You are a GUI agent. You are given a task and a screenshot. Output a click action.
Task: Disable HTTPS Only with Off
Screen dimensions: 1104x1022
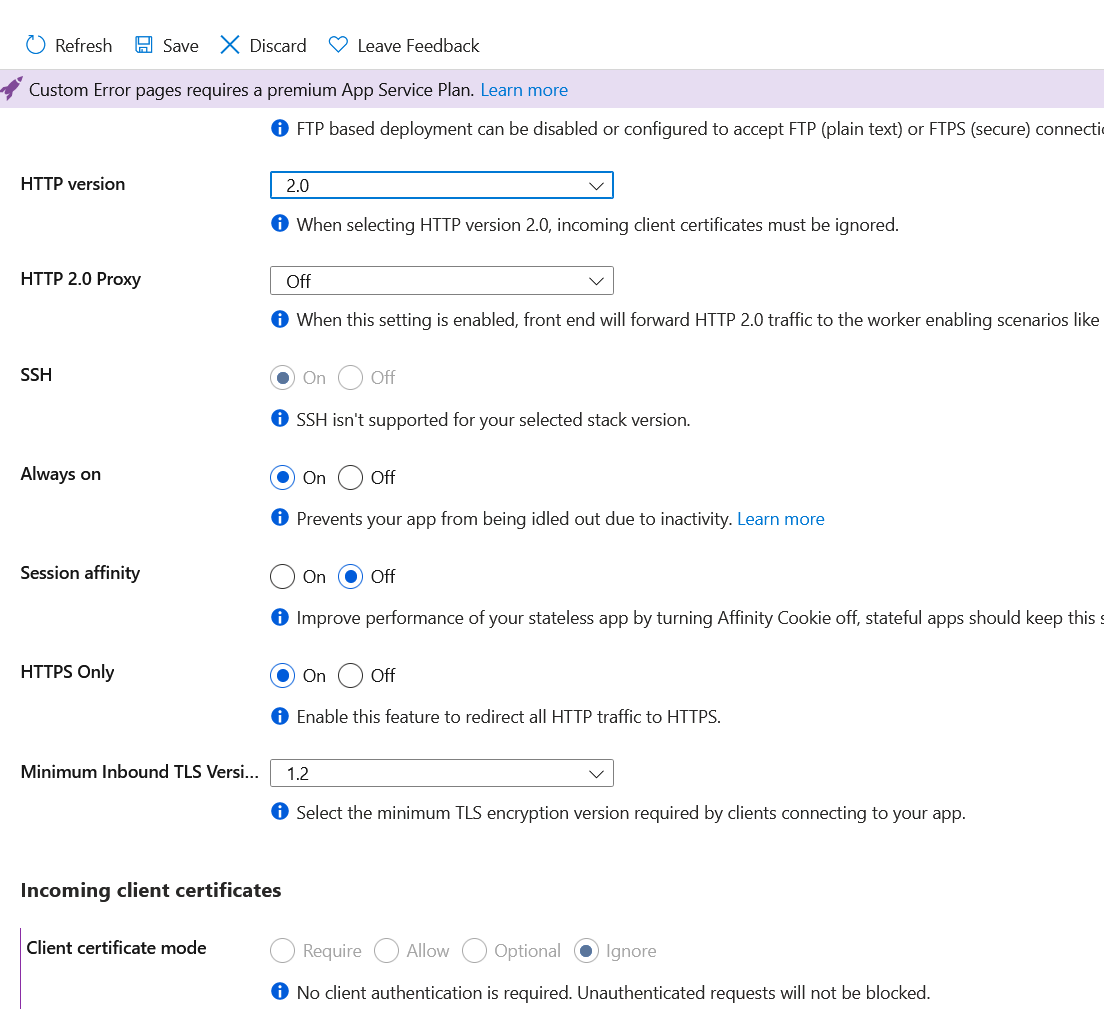[x=350, y=676]
